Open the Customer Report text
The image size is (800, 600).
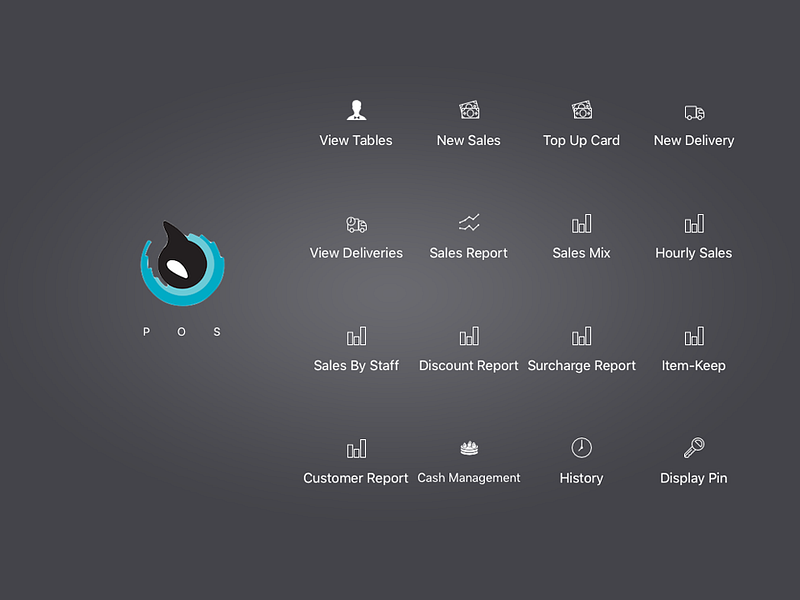coord(356,479)
